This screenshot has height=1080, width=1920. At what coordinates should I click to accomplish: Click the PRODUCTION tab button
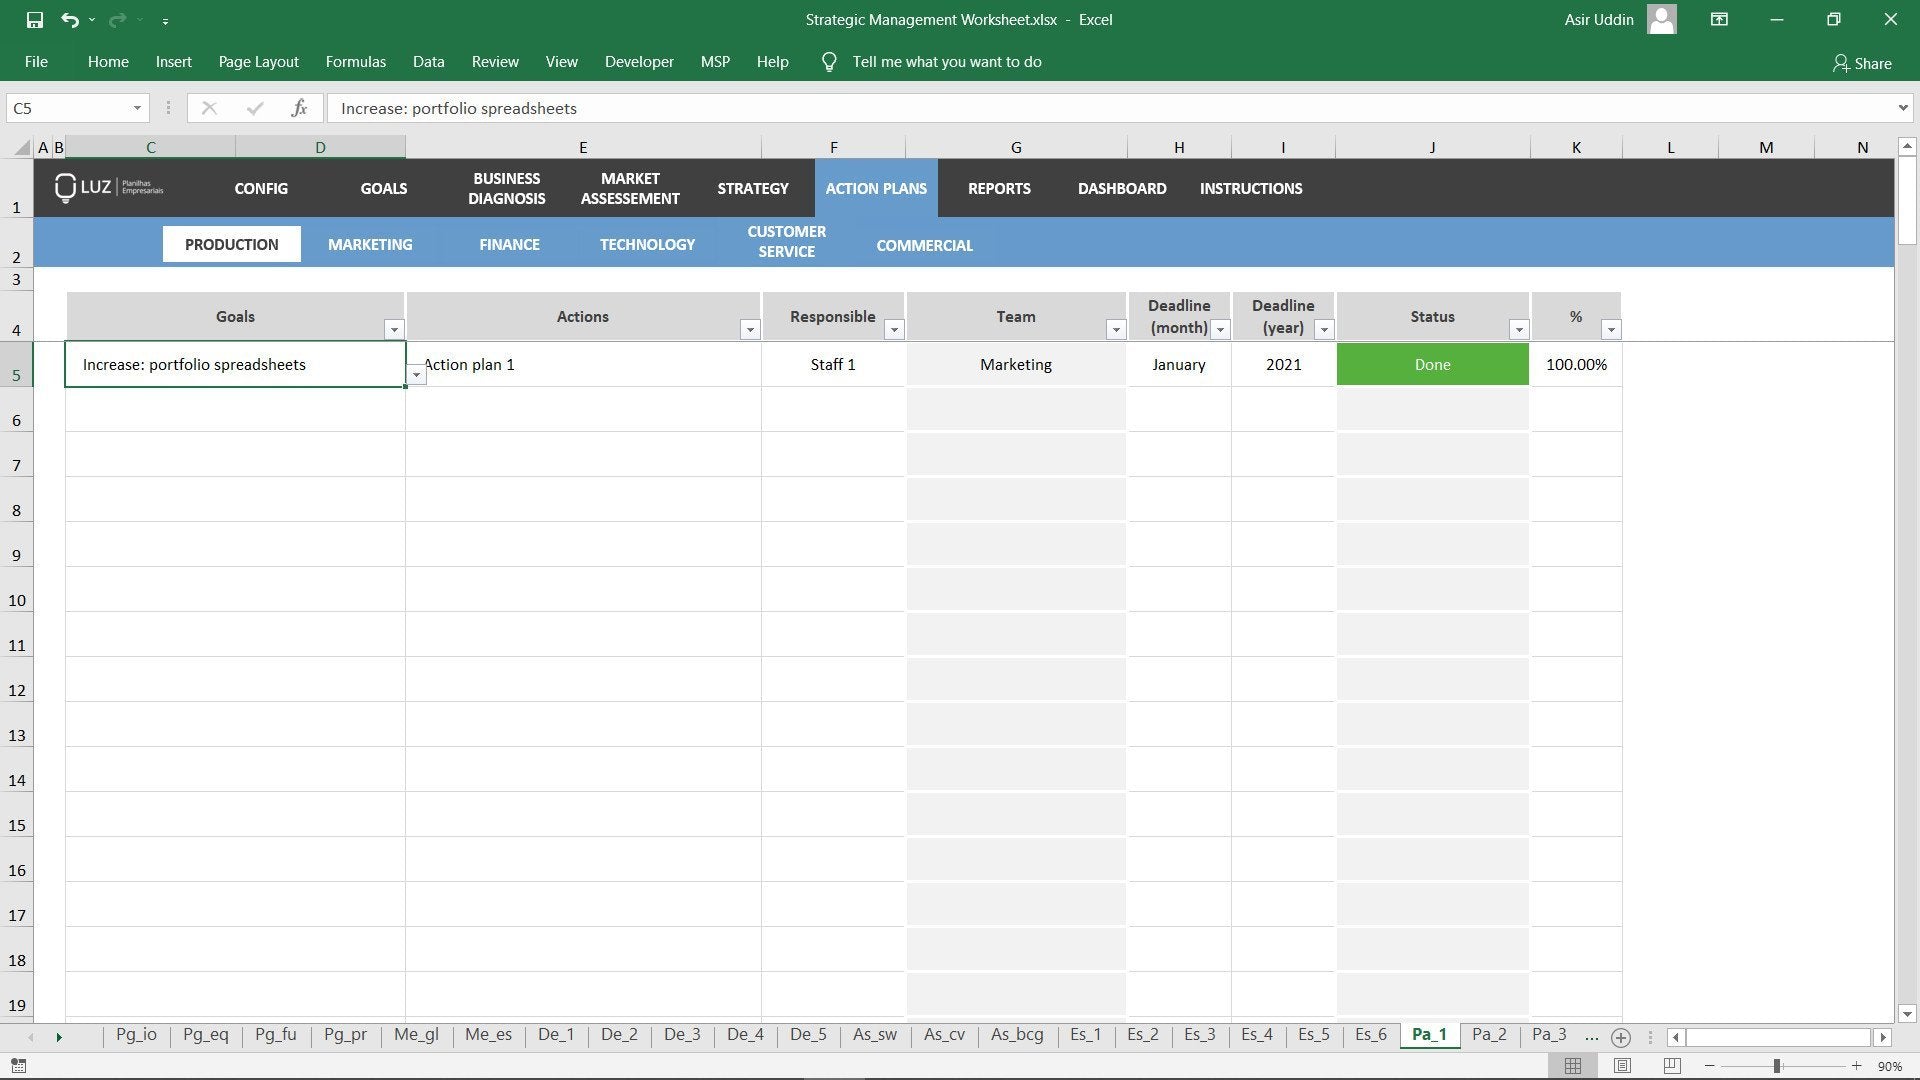(x=231, y=243)
